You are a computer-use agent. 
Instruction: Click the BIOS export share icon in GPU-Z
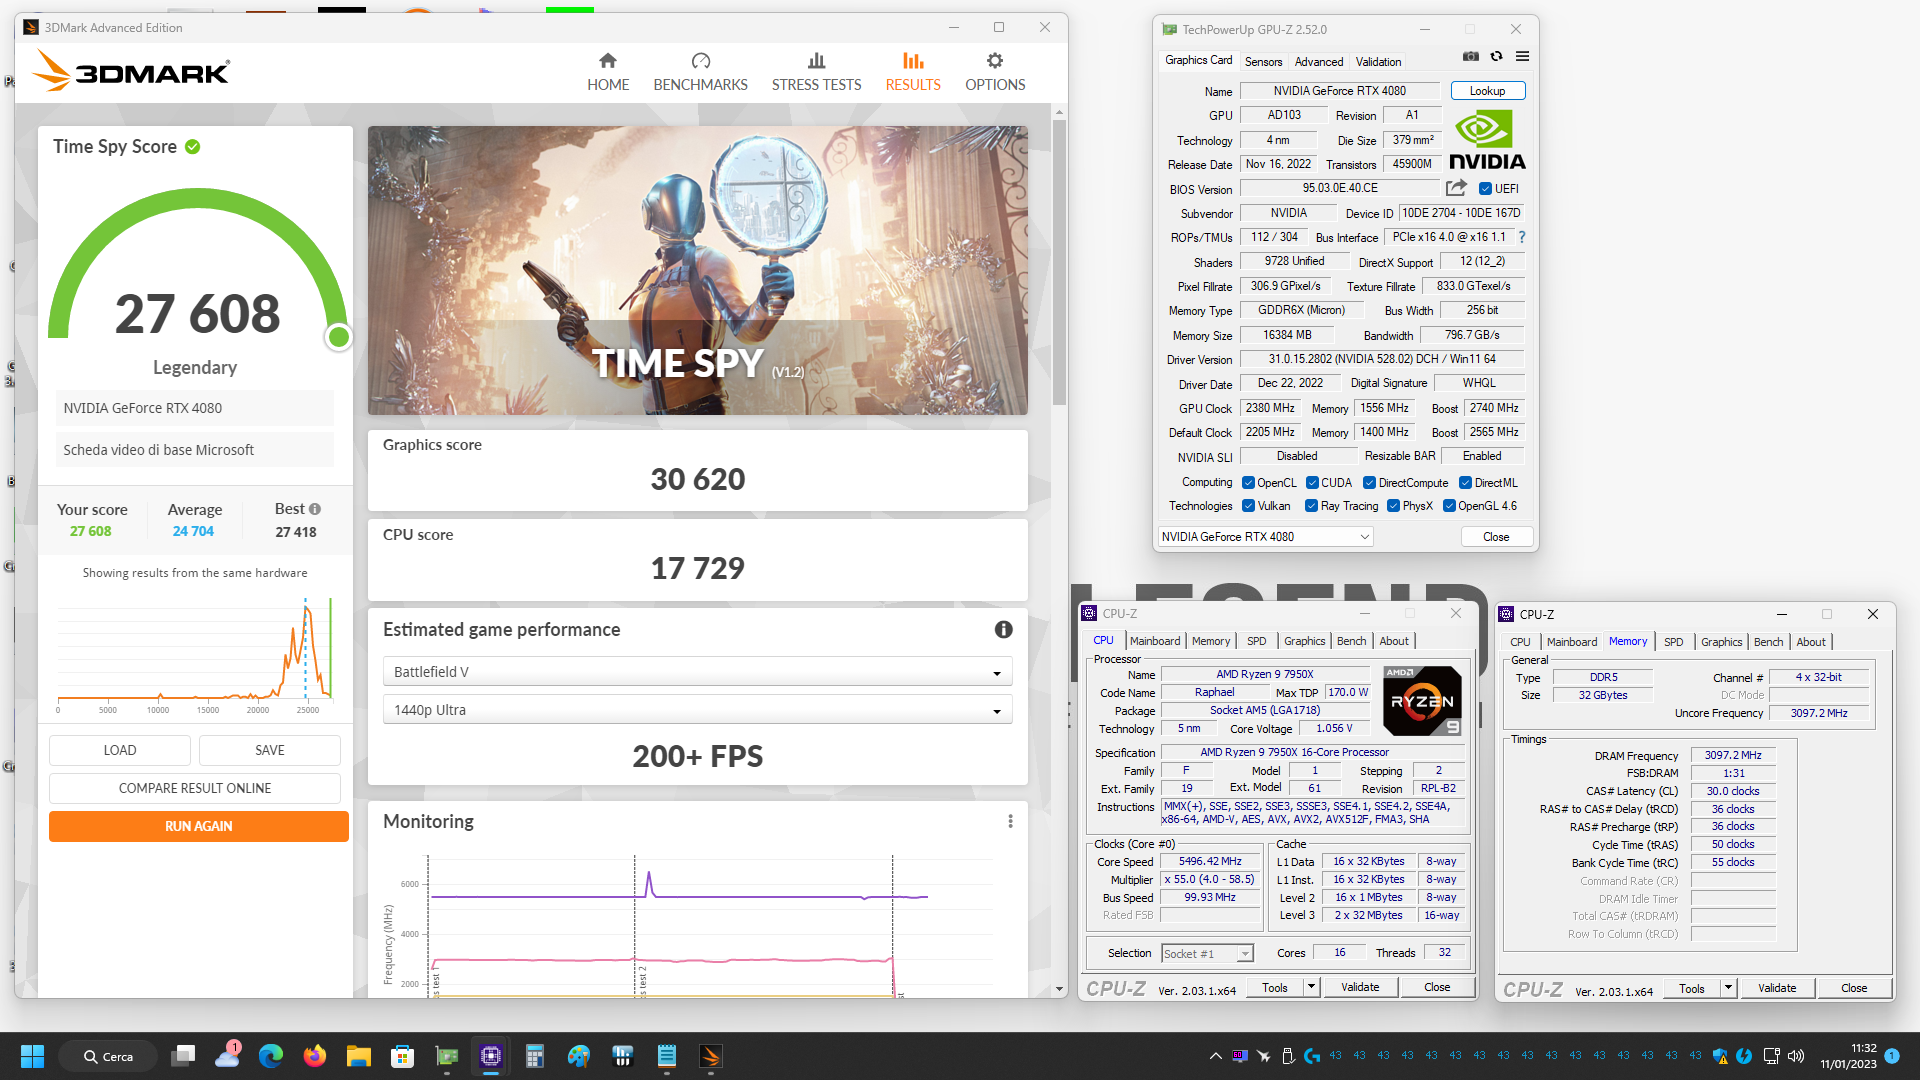(1457, 188)
